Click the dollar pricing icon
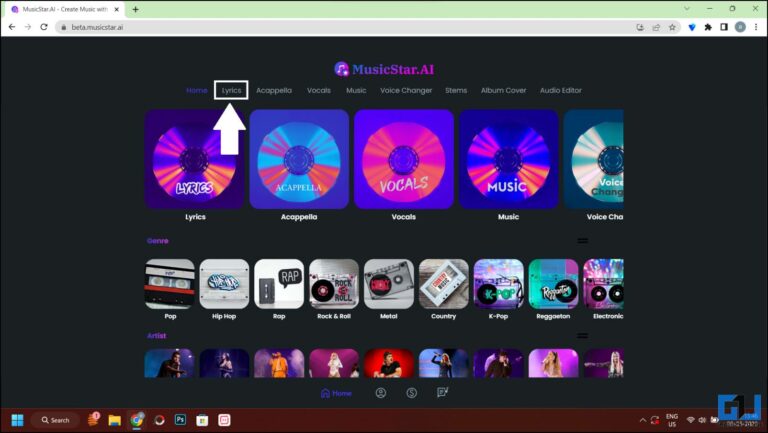Viewport: 768px width, 433px height. point(411,393)
